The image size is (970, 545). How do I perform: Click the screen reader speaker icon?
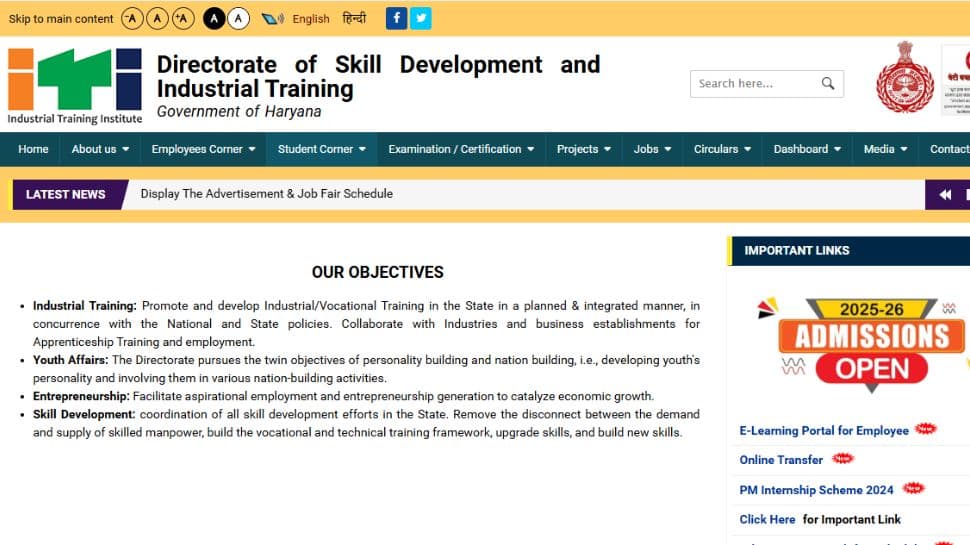pyautogui.click(x=271, y=19)
